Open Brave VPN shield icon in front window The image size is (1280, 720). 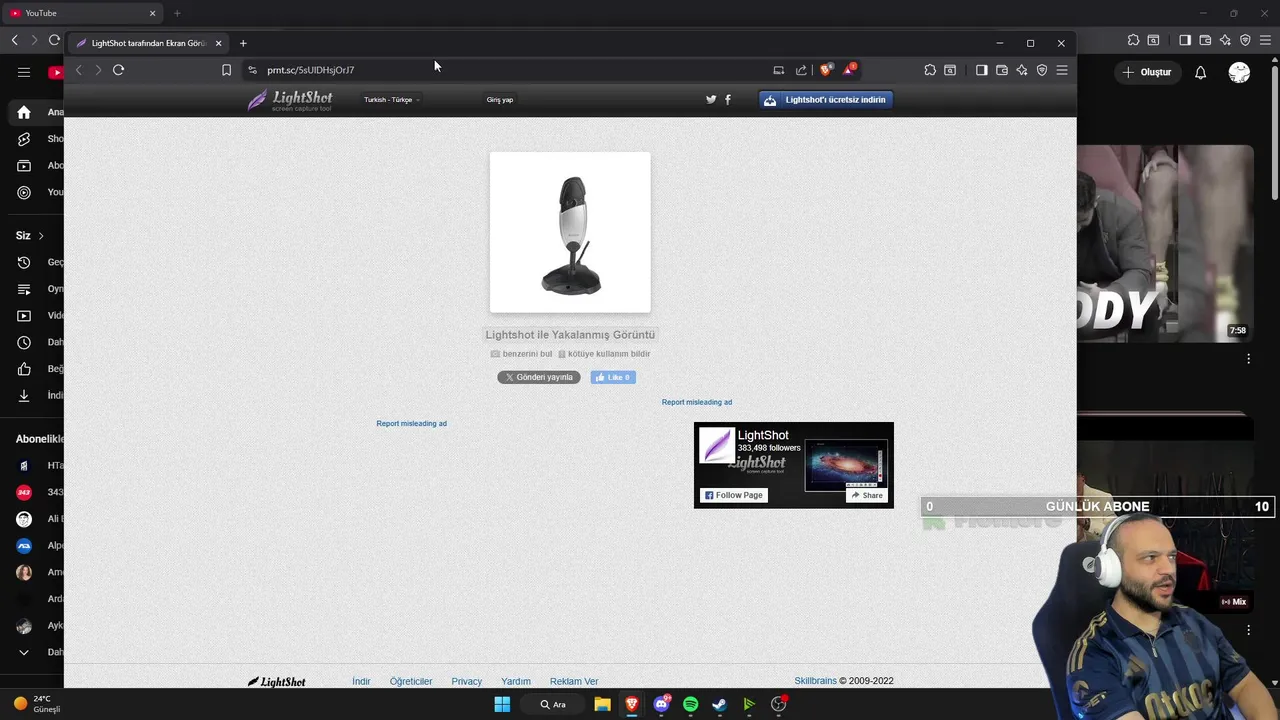click(x=1041, y=70)
